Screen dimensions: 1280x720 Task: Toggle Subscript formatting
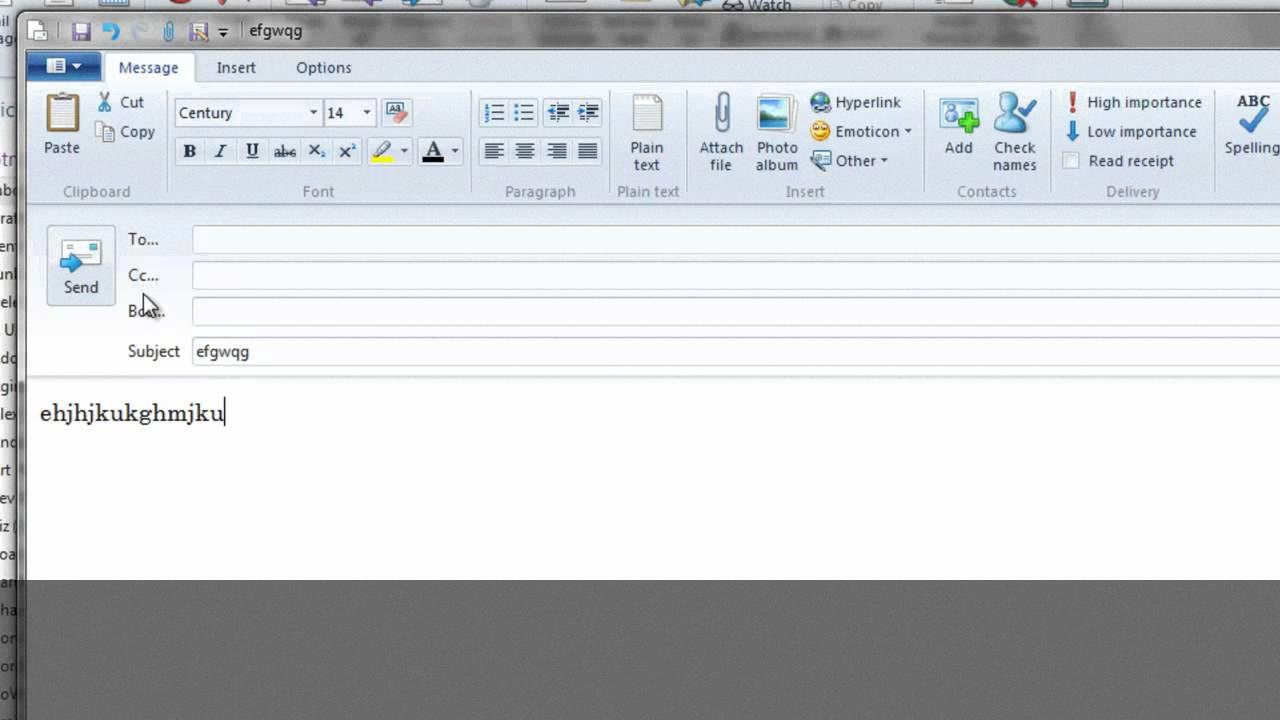tap(316, 151)
